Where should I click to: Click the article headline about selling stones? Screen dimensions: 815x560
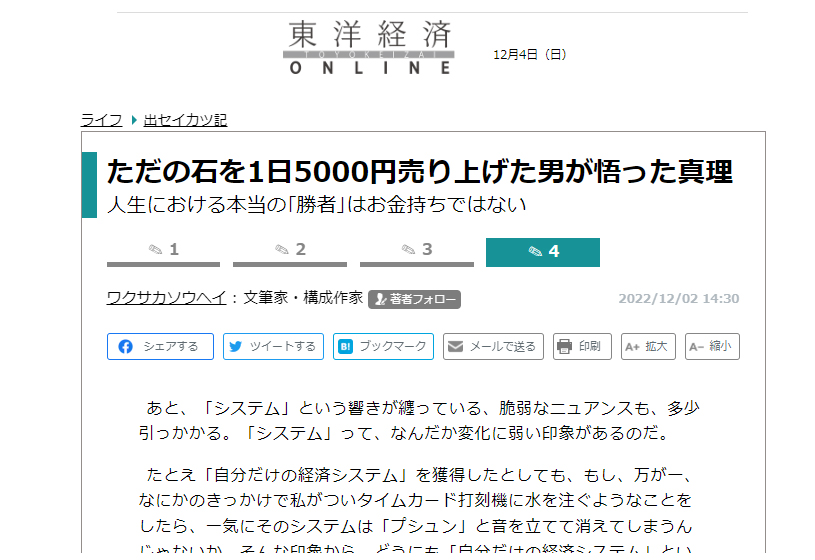420,172
